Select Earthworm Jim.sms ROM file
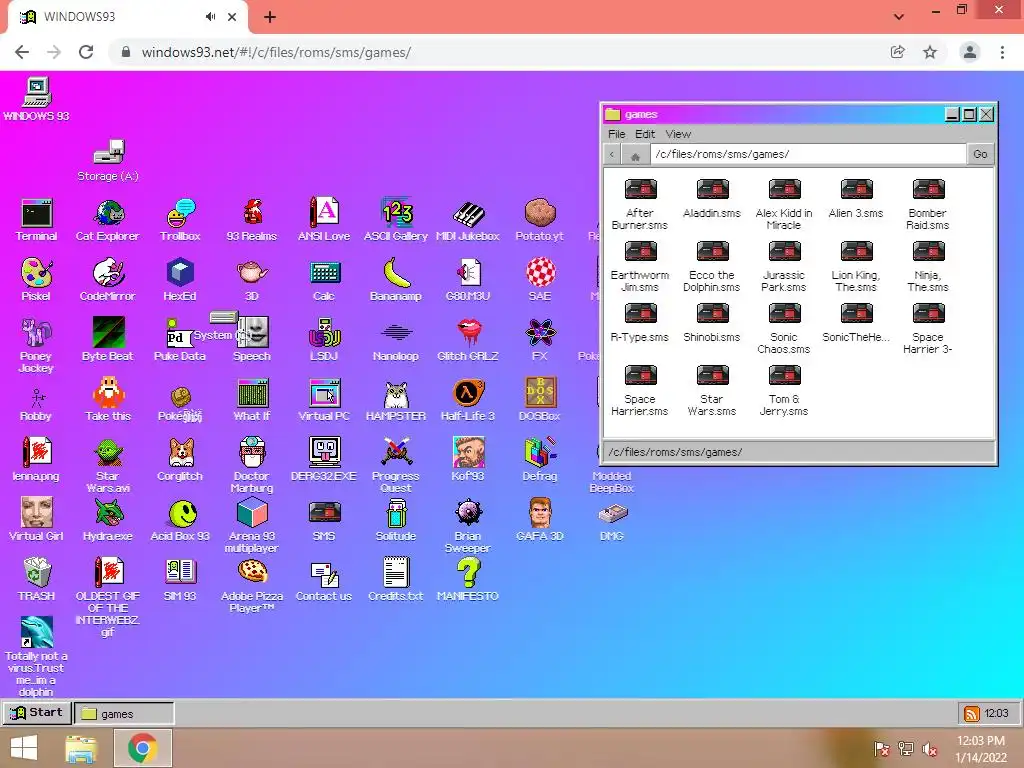Screen dimensions: 1024x768 tap(640, 266)
